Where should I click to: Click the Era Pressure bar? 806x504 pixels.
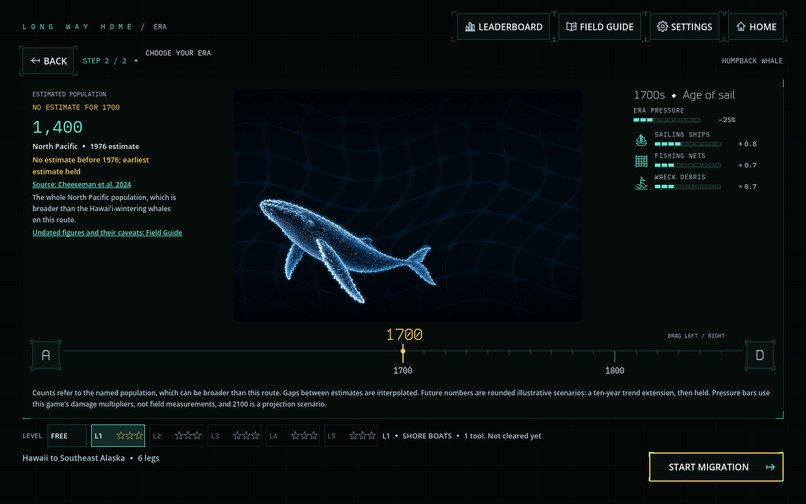(666, 120)
